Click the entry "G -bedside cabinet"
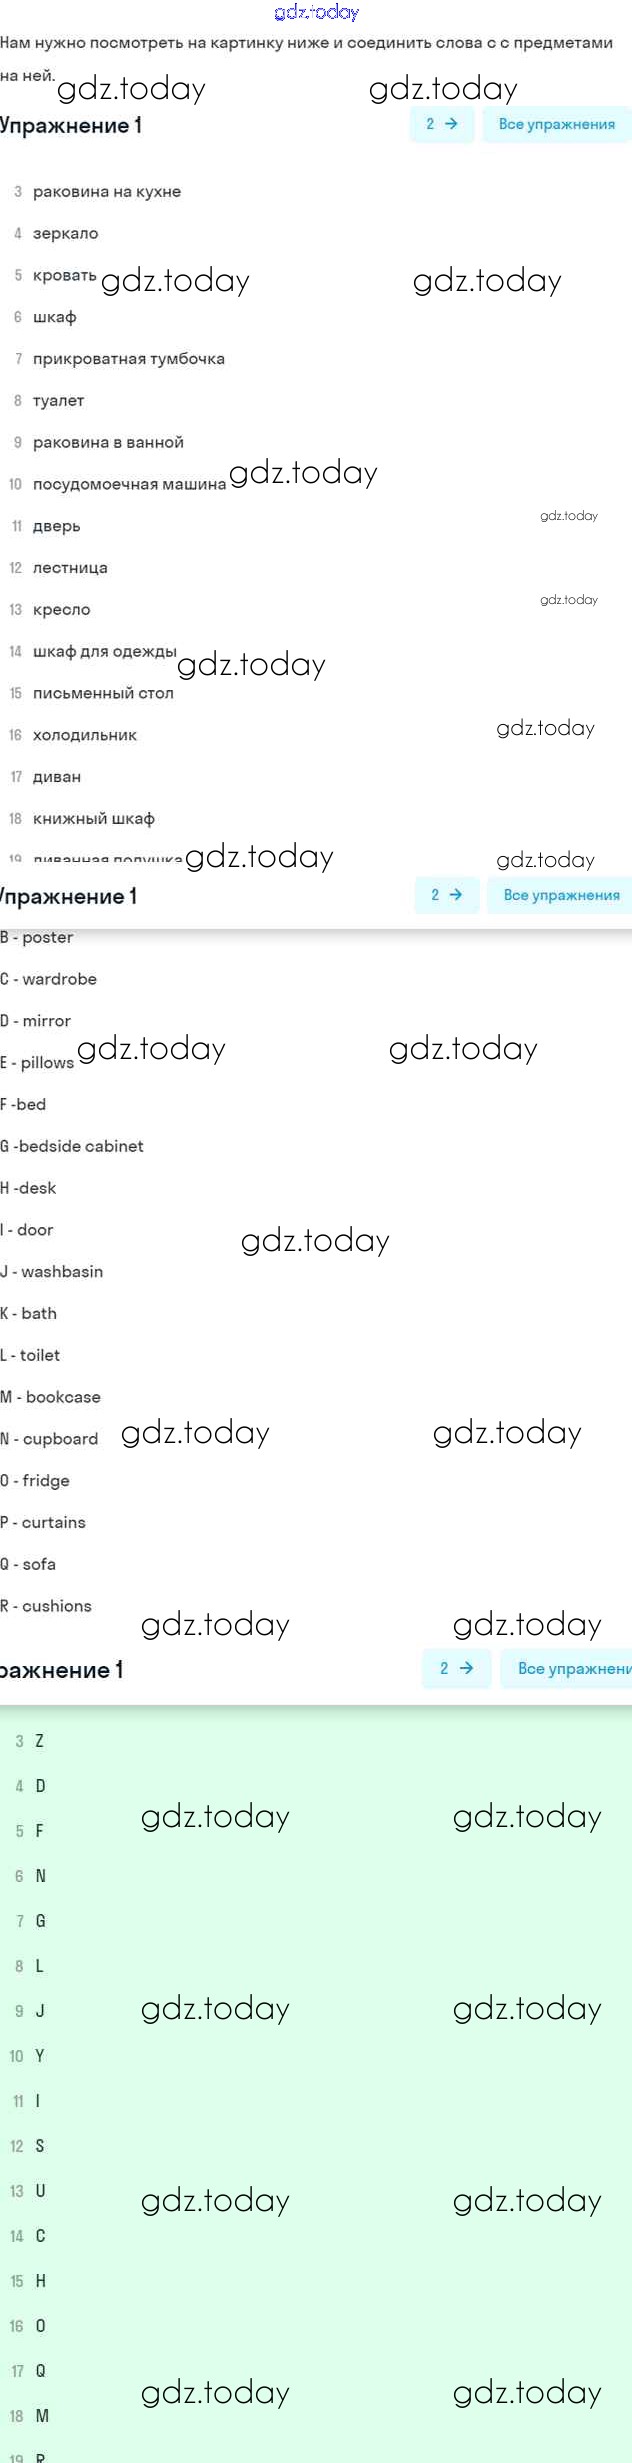The height and width of the screenshot is (2463, 632). (x=72, y=1146)
